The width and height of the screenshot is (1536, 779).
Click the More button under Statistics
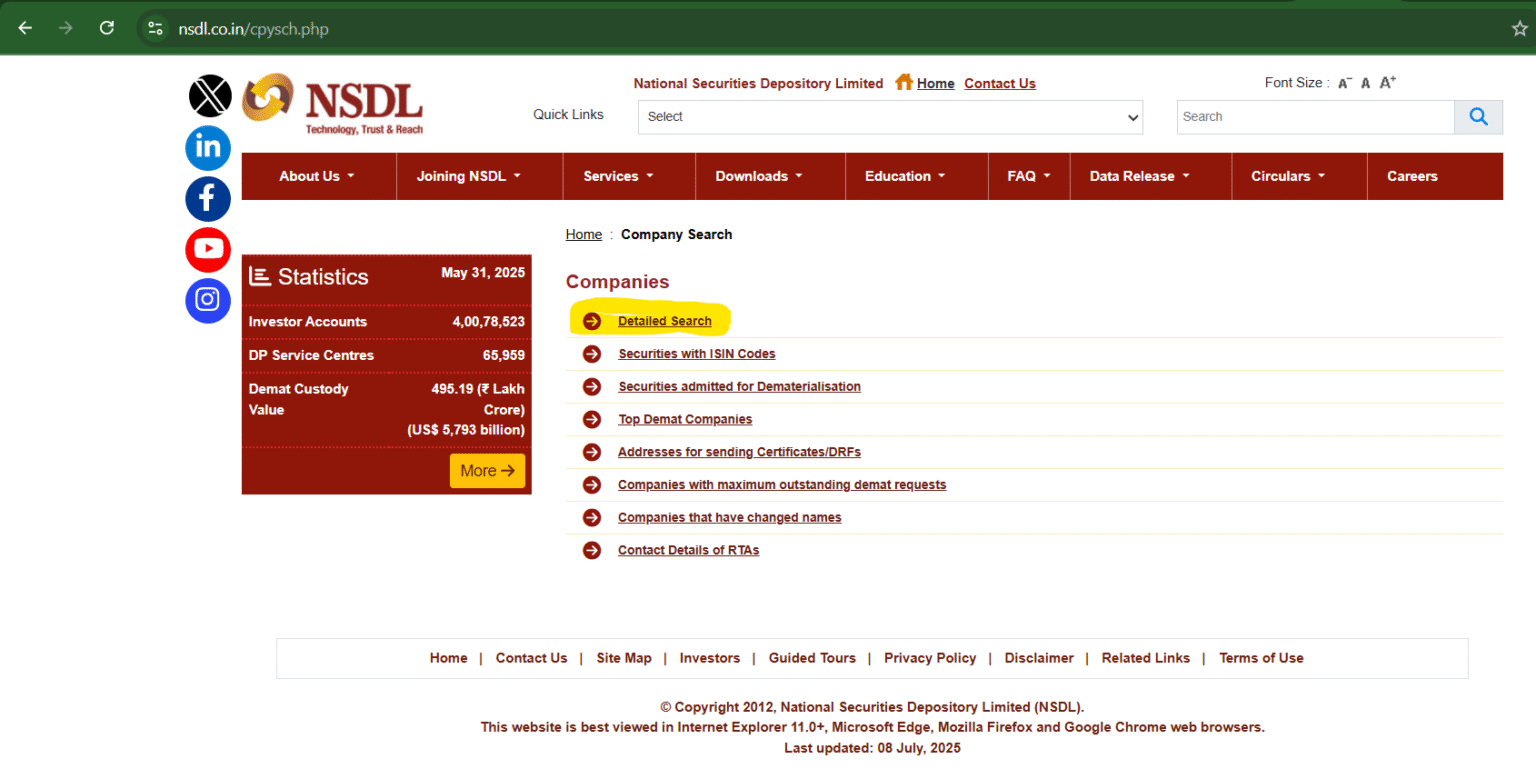tap(487, 471)
